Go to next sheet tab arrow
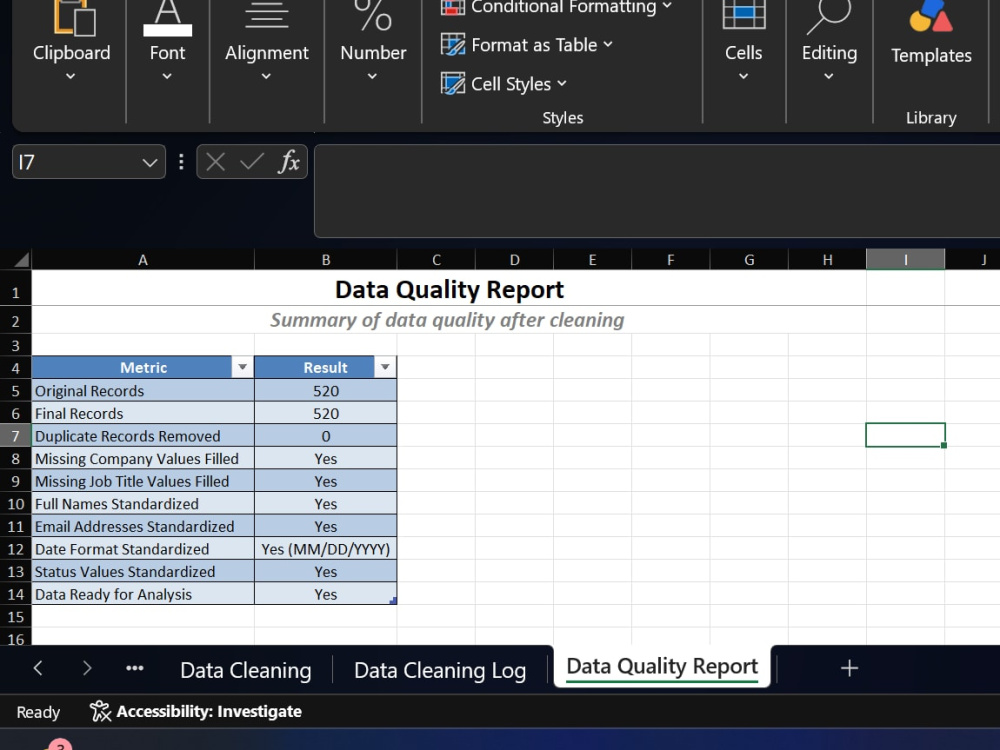This screenshot has height=750, width=1000. [87, 668]
